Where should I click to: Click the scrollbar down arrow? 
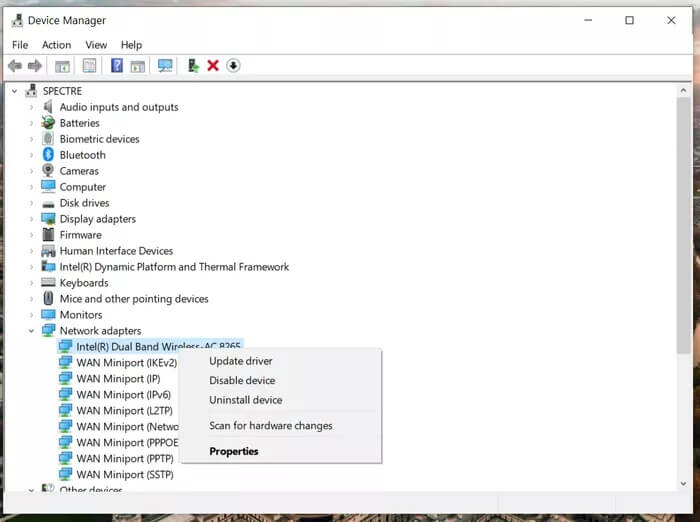click(x=683, y=484)
